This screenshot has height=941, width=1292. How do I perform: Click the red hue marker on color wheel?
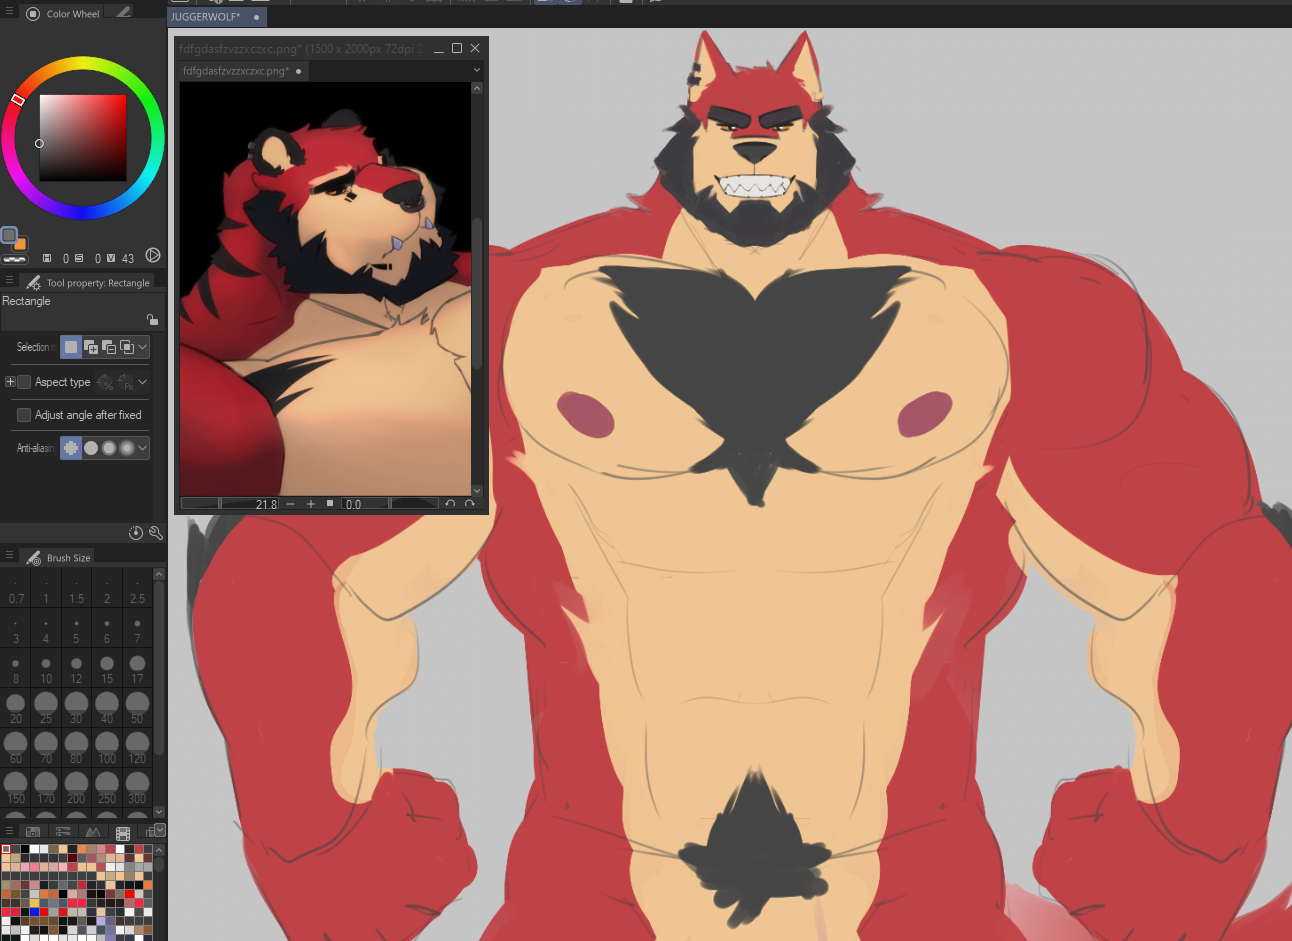18,99
